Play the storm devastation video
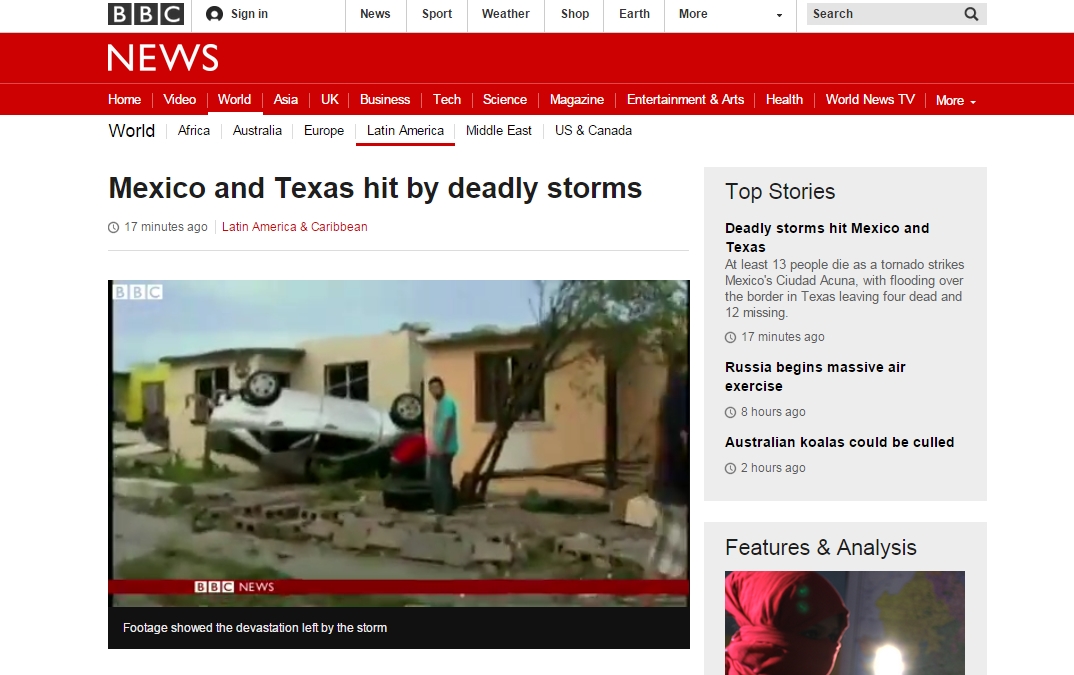This screenshot has width=1074, height=675. (x=399, y=443)
